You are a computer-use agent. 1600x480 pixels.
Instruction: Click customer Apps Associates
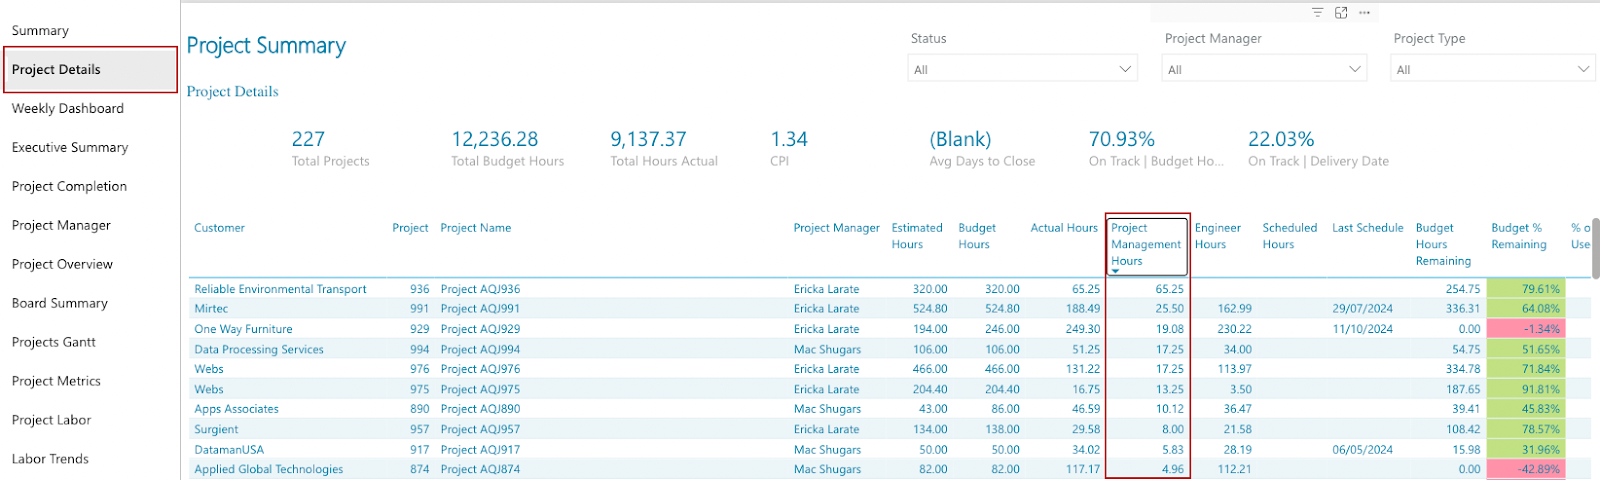click(236, 409)
